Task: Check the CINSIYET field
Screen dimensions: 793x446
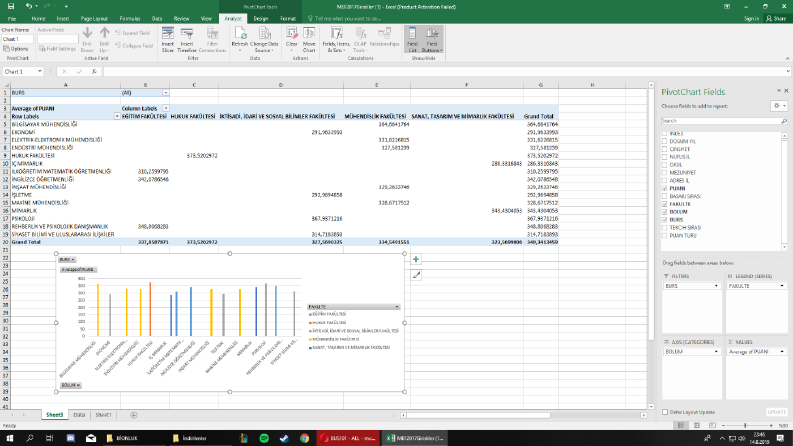Action: (665, 149)
